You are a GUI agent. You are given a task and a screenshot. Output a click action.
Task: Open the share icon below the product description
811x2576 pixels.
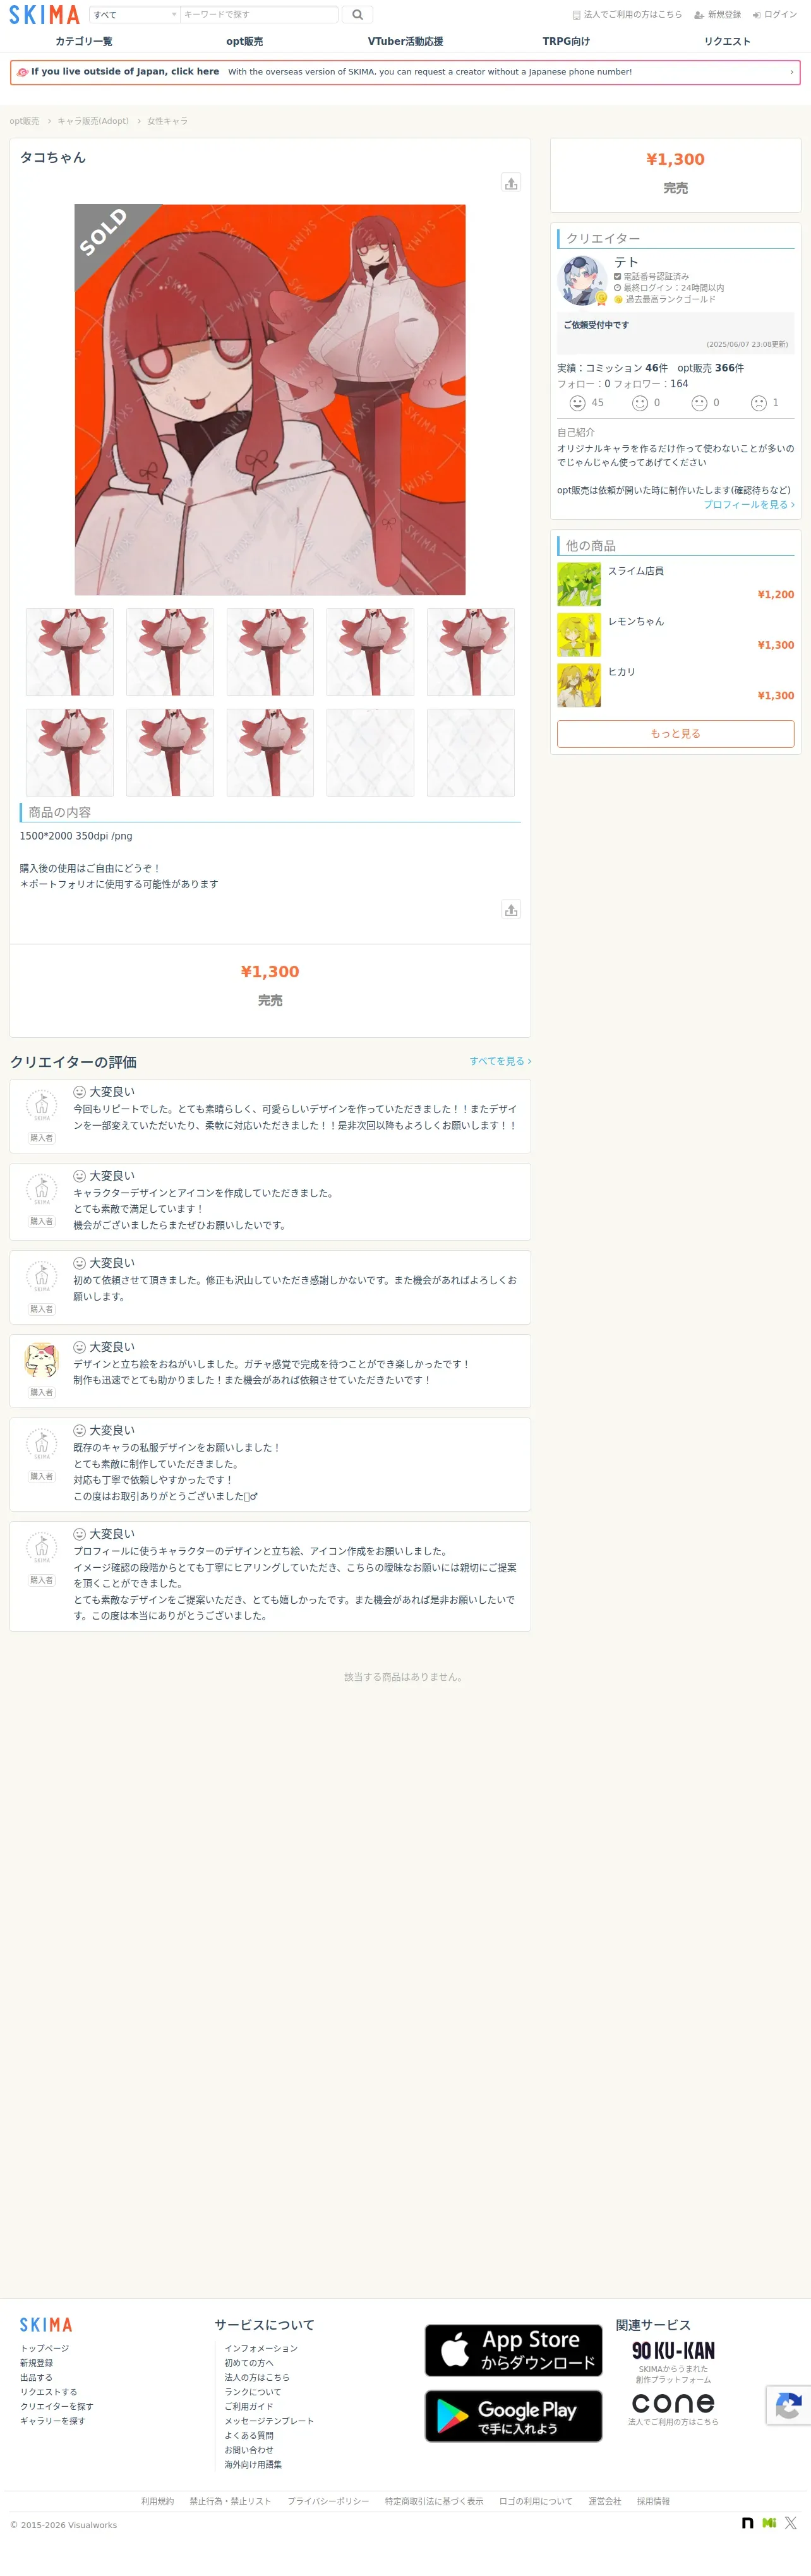[x=511, y=910]
